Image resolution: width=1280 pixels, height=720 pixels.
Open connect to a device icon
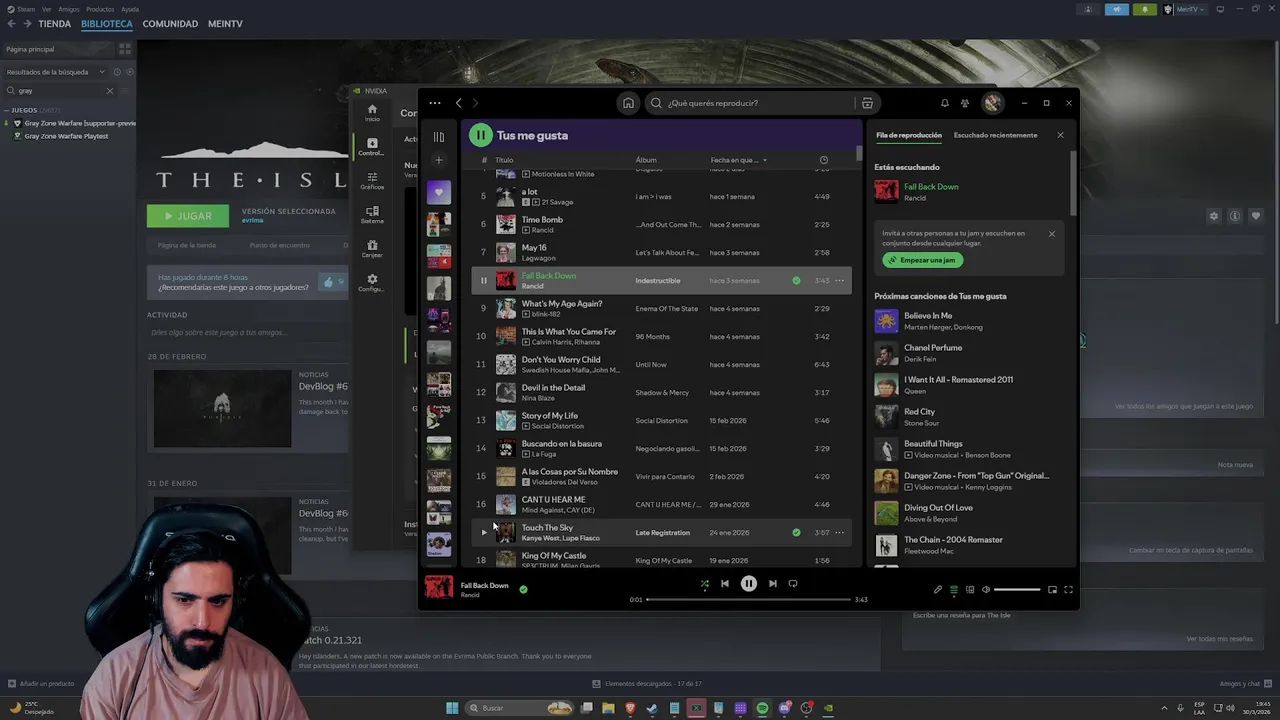[x=970, y=590]
